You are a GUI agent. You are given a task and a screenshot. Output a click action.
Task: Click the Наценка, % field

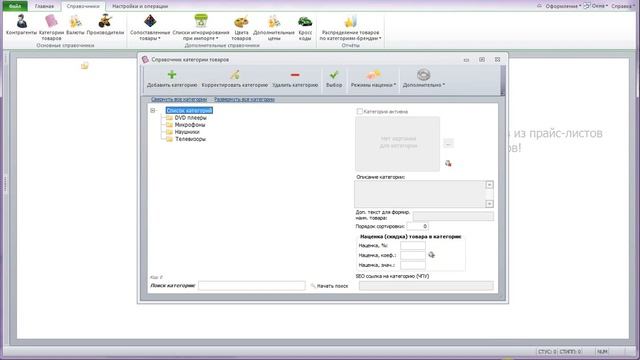(x=413, y=245)
